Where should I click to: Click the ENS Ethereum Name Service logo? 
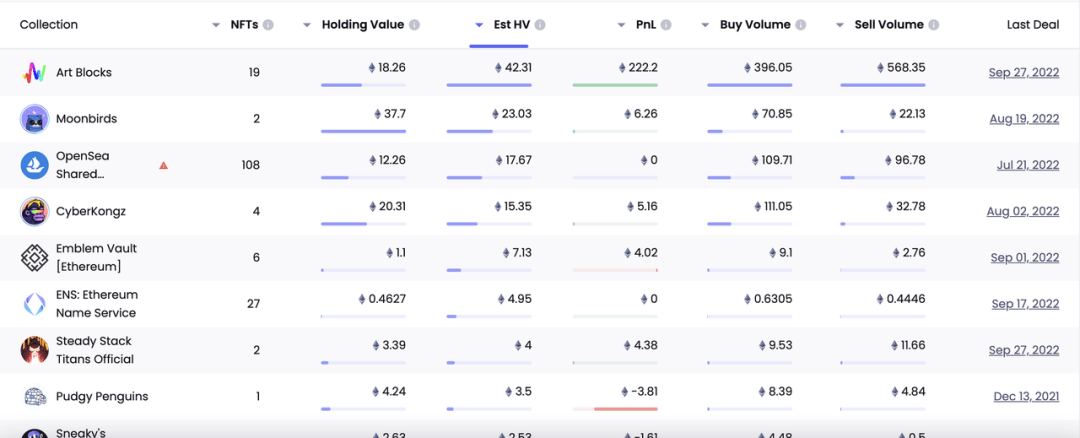(34, 304)
